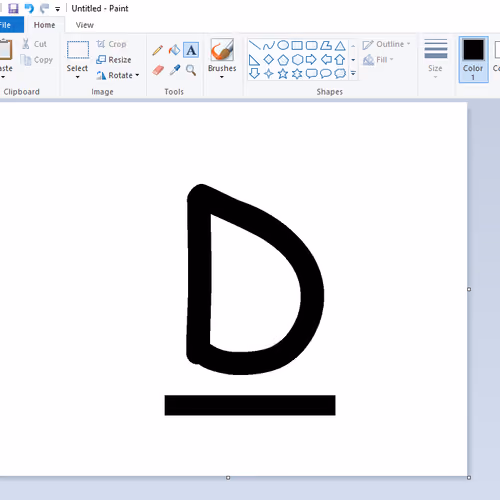Click the canvas right-edge resize handle
The image size is (500, 500).
click(469, 289)
